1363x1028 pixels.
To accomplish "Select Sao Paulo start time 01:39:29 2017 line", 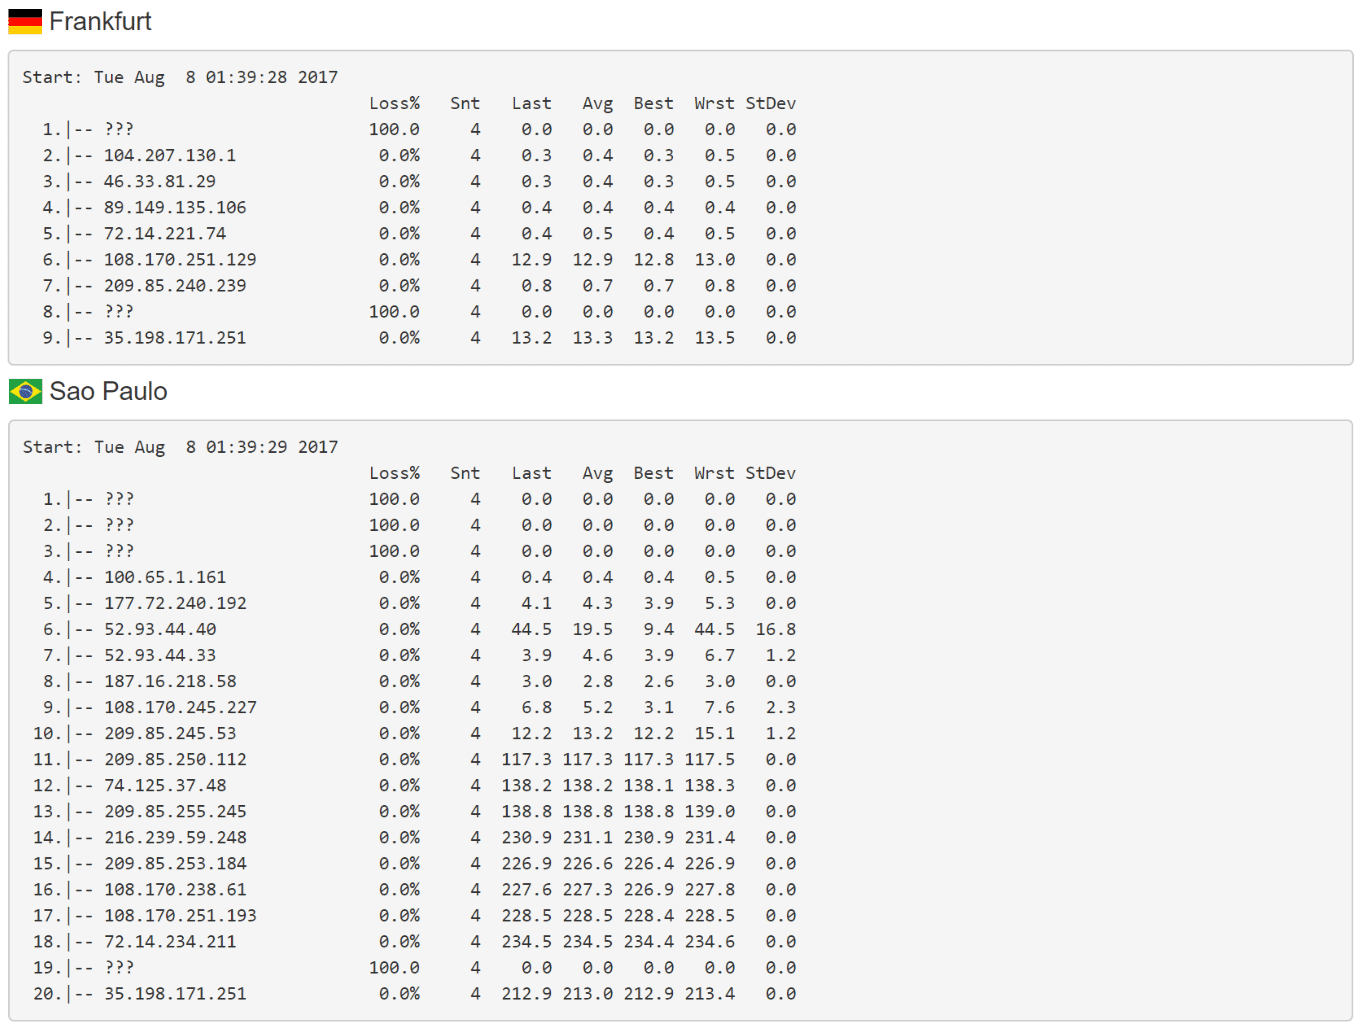I will click(180, 447).
